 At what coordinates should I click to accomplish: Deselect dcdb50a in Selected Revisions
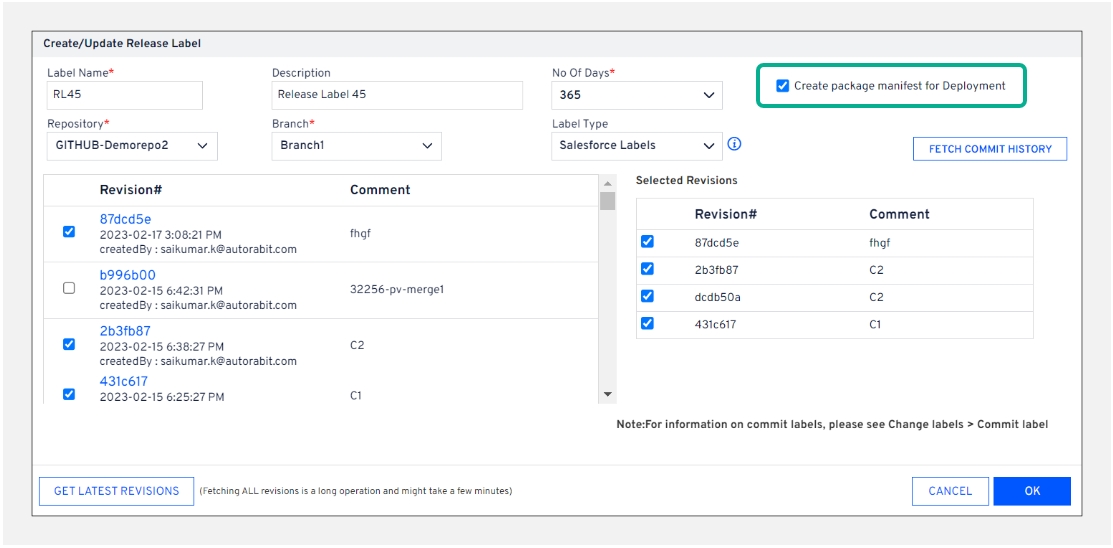click(647, 296)
